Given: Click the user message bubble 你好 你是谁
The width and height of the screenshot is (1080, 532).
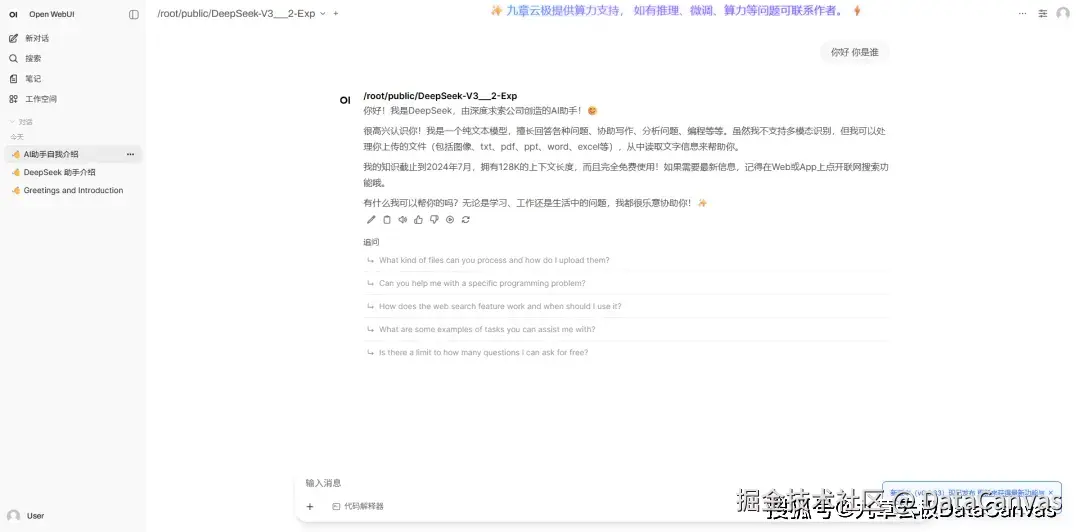Looking at the screenshot, I should (854, 52).
